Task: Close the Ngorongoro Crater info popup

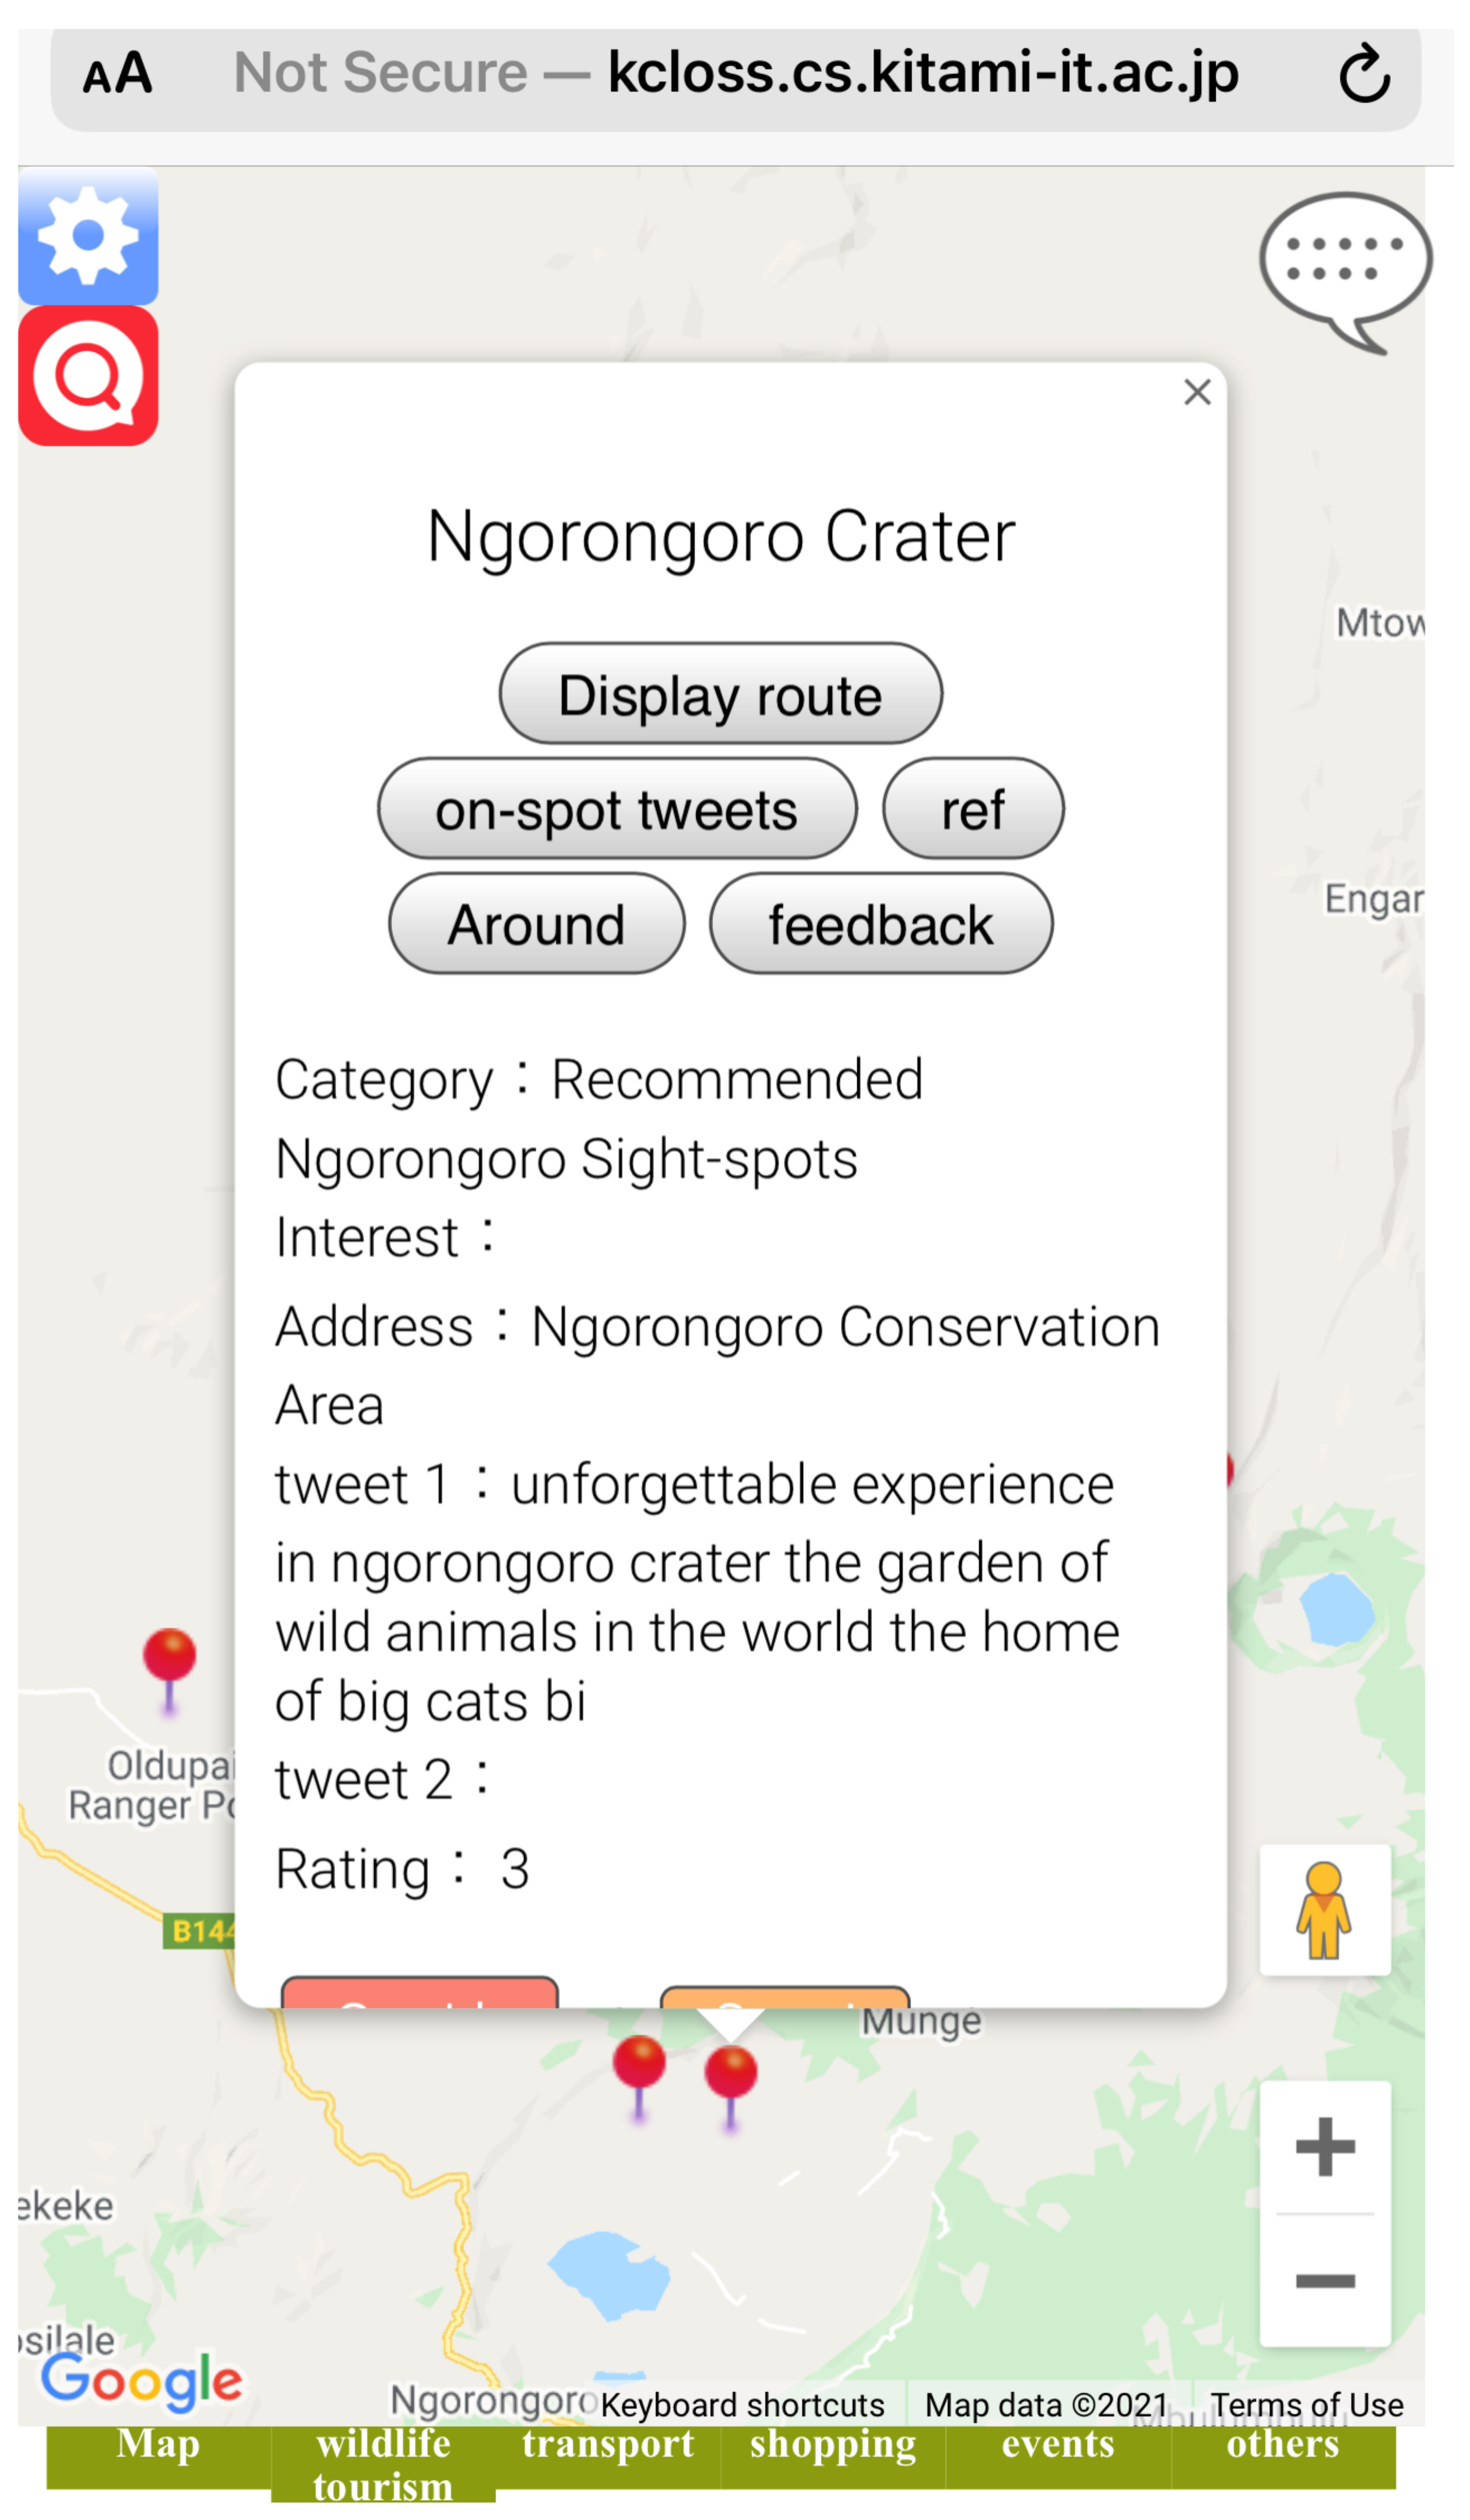Action: [1197, 393]
